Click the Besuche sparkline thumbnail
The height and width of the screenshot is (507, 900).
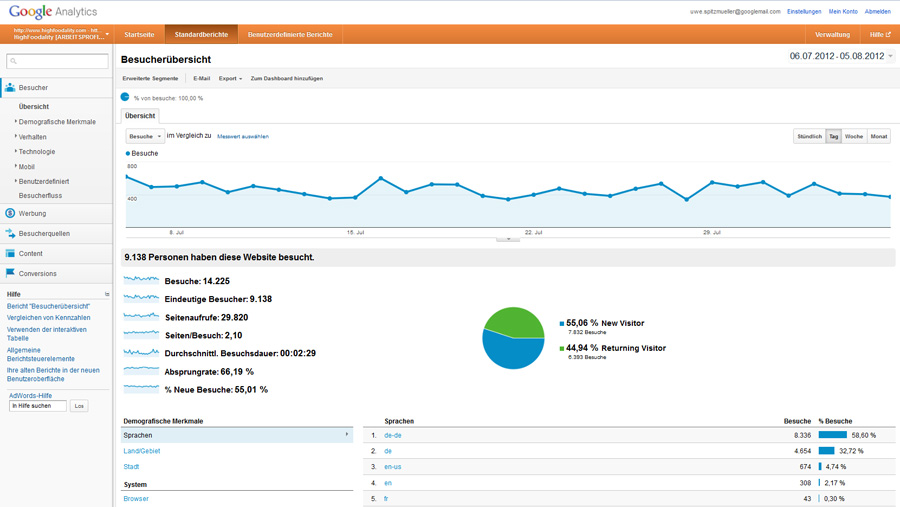[141, 280]
